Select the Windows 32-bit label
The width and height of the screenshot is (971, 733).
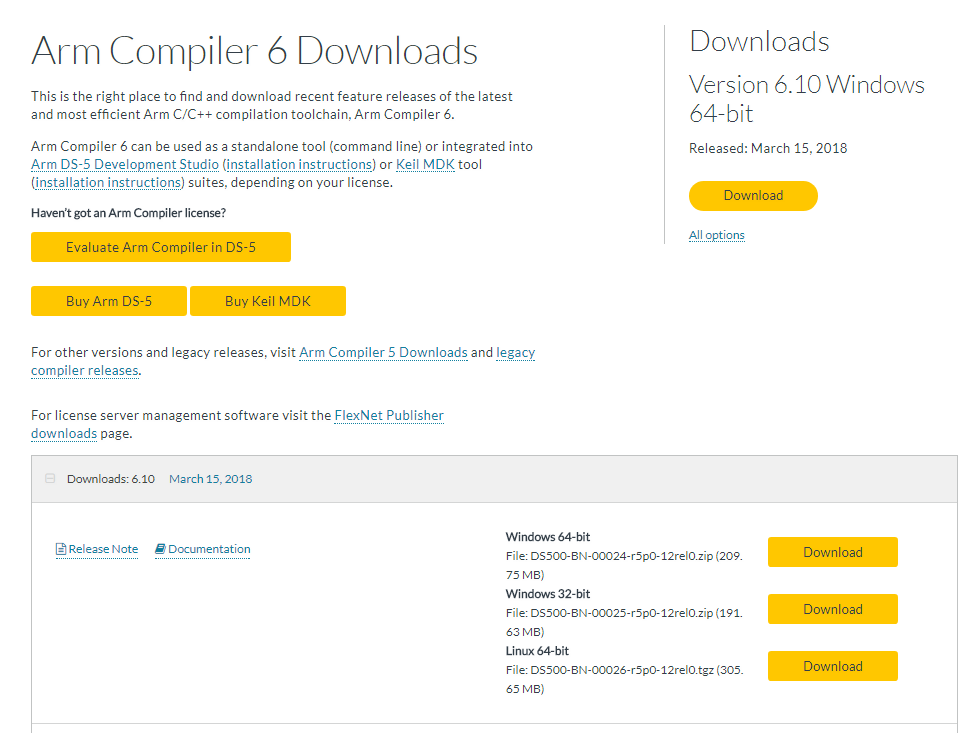(x=547, y=594)
